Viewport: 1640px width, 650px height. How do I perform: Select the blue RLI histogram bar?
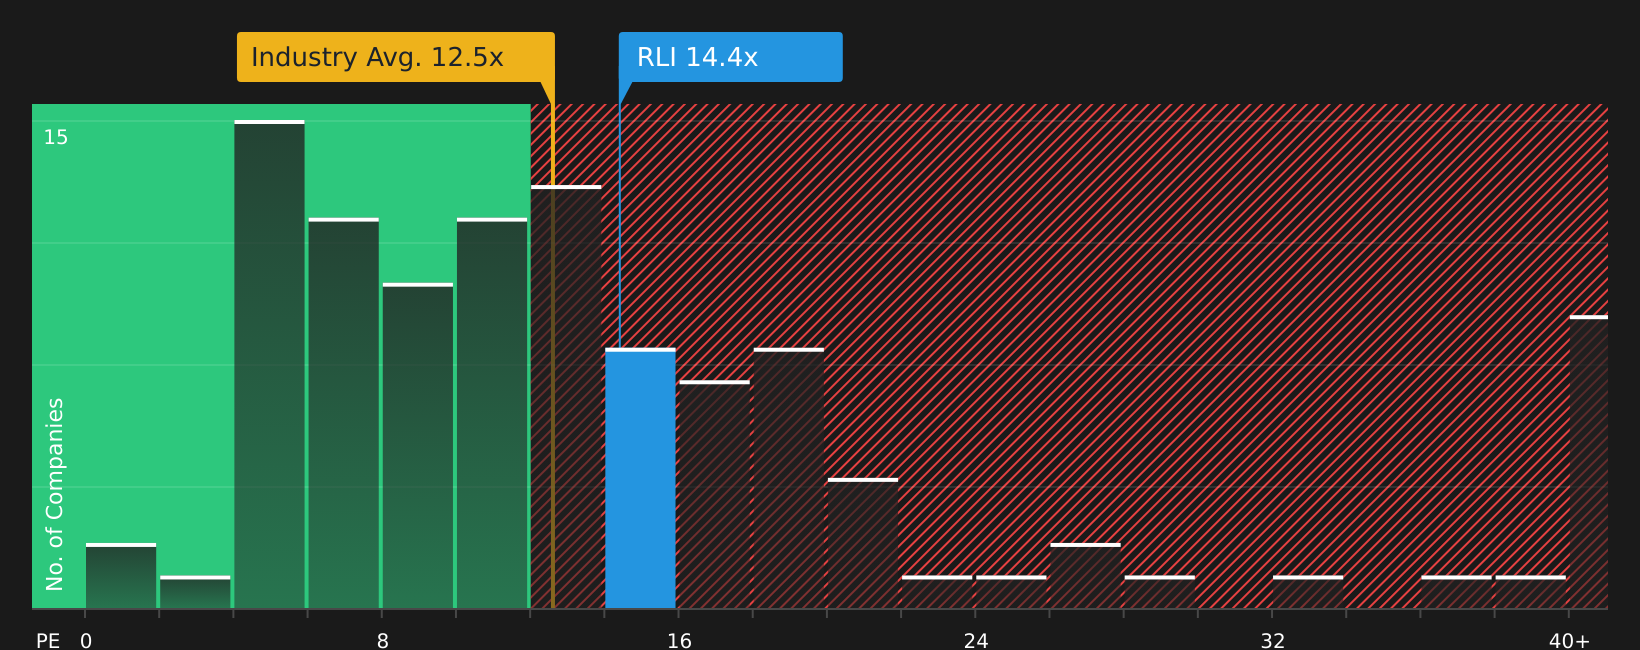click(640, 478)
